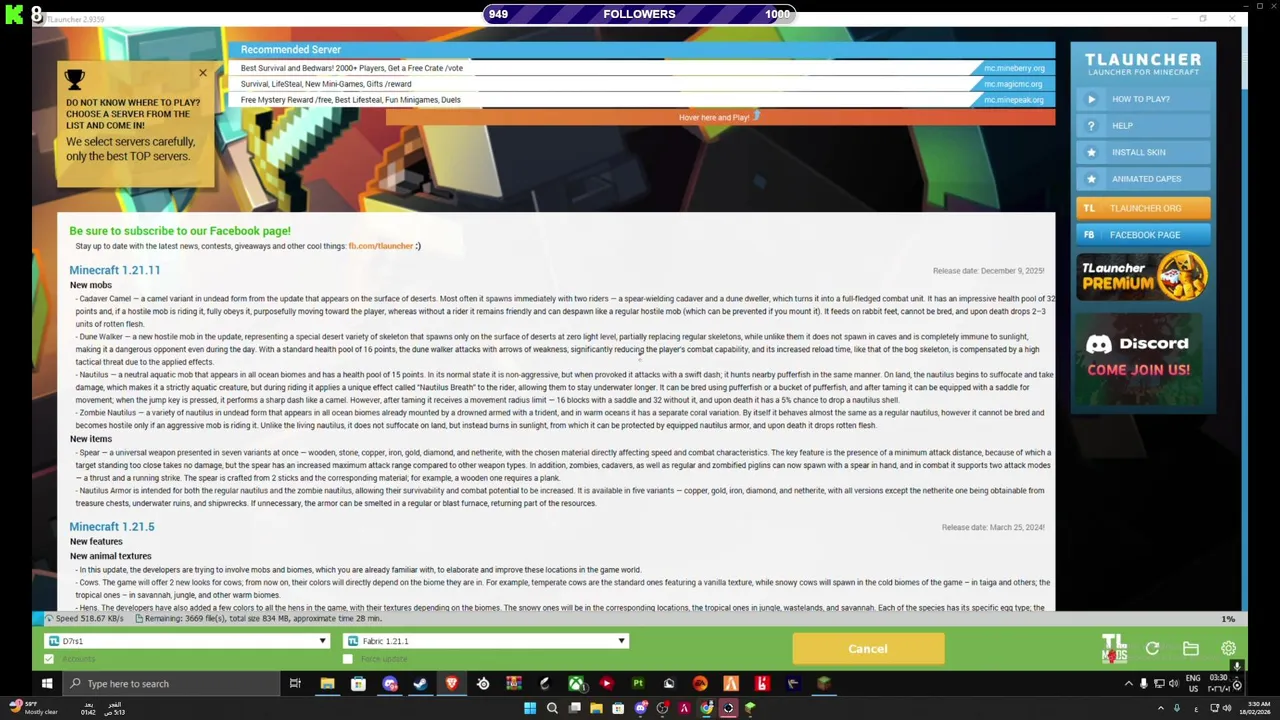Click the 03:30 clock in Windows 10 tray
1280x720 pixels.
point(1218,684)
